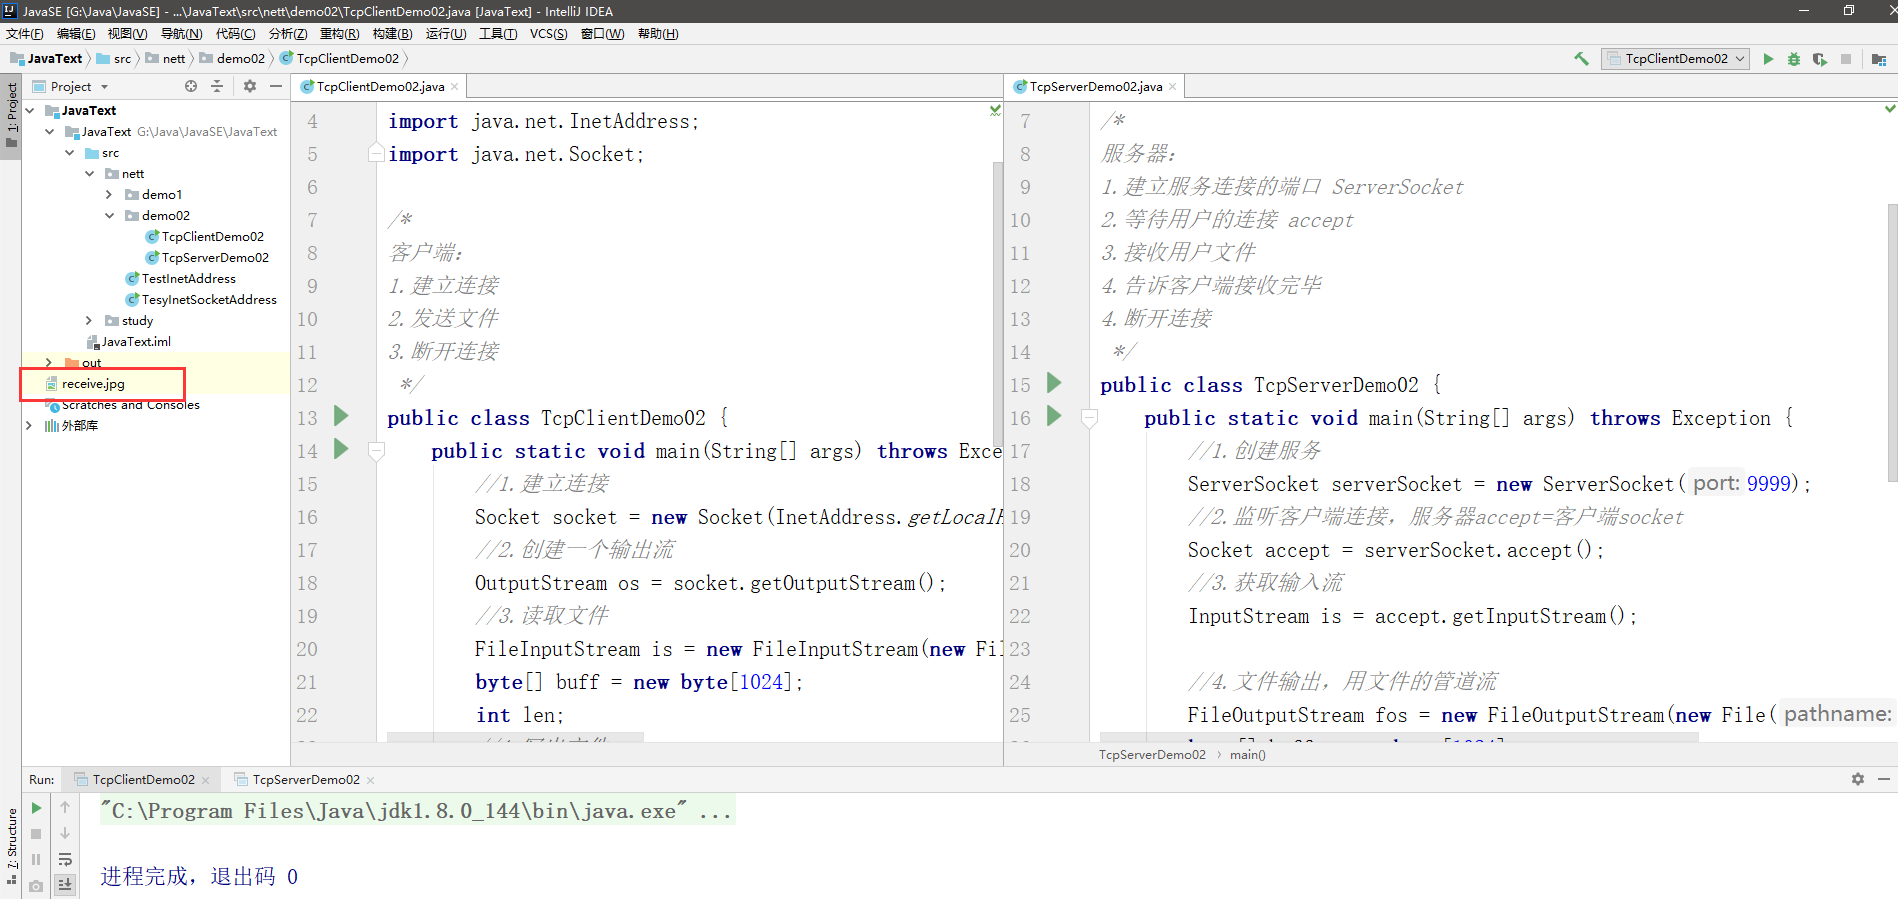Screen dimensions: 1898x899
Task: Expand the demo1 package
Action: tap(110, 195)
